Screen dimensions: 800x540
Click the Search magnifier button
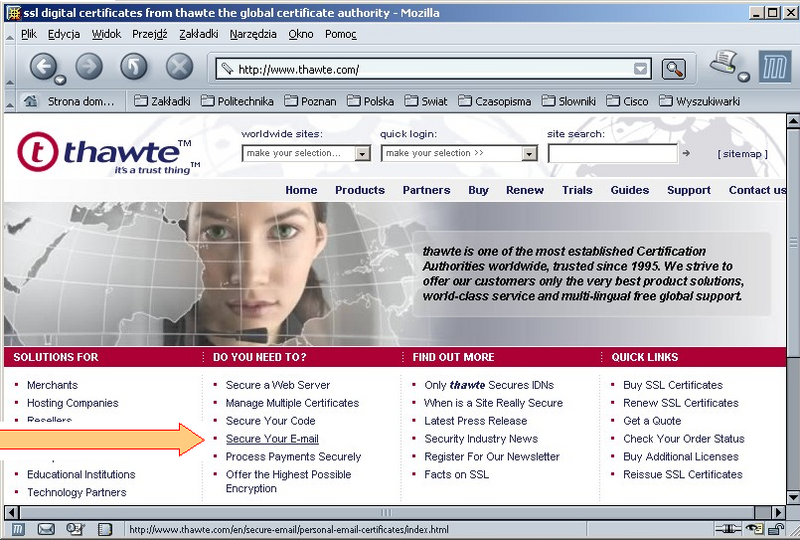[x=673, y=68]
